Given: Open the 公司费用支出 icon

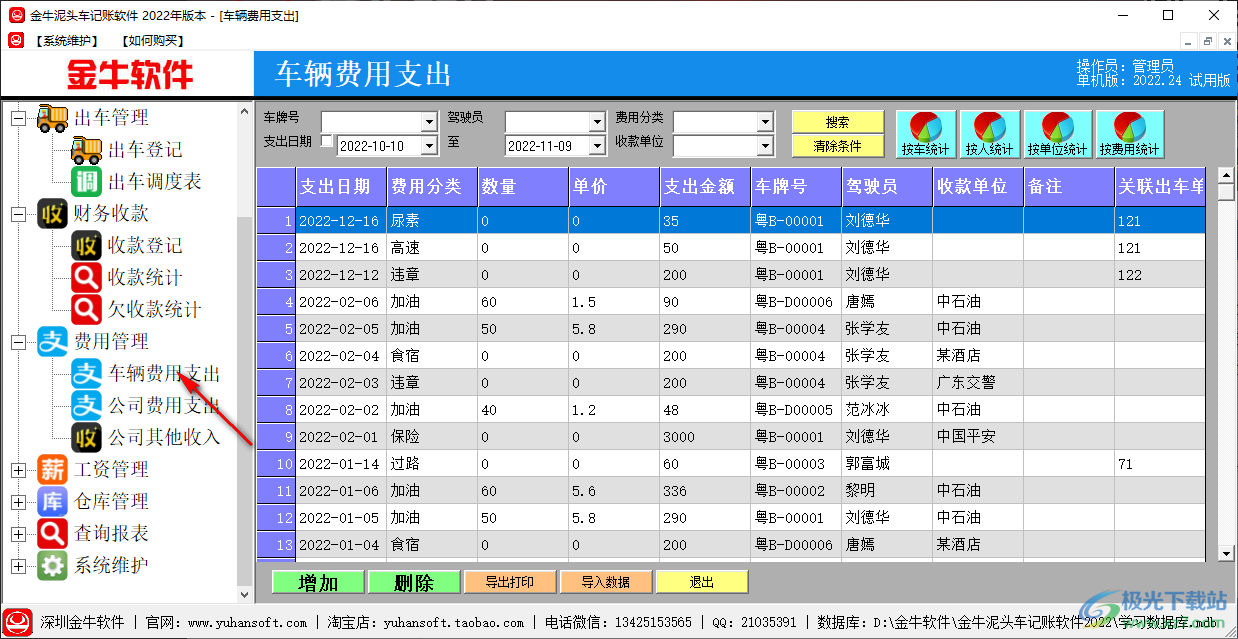Looking at the screenshot, I should coord(87,406).
